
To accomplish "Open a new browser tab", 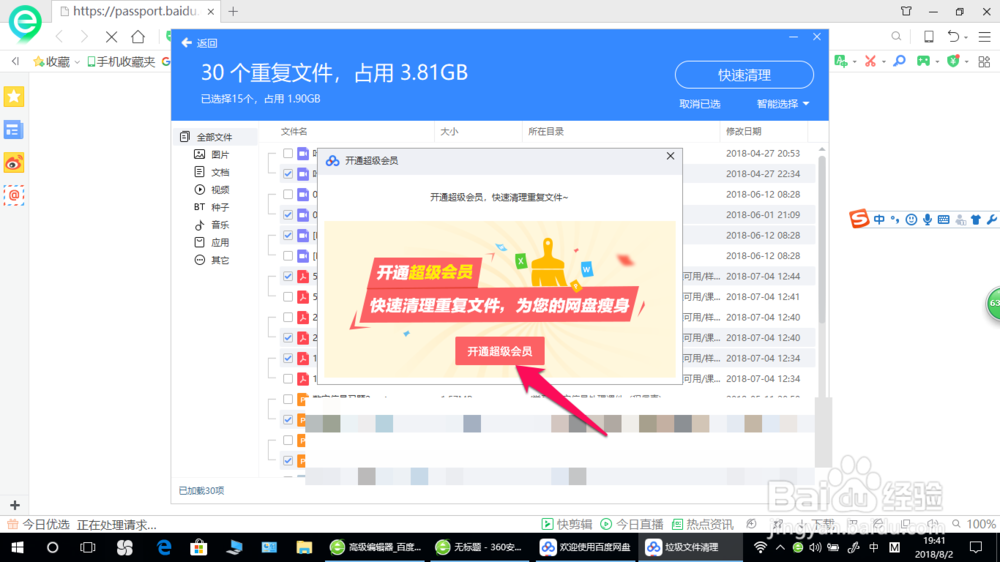I will (x=233, y=11).
